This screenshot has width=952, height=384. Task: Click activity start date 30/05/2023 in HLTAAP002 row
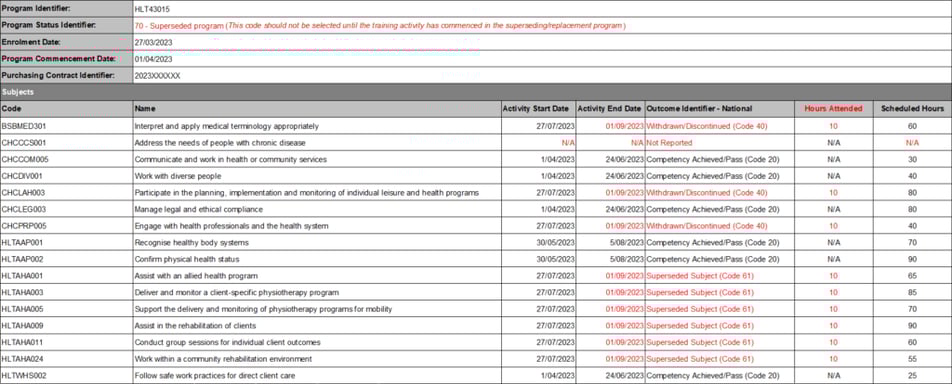(555, 259)
